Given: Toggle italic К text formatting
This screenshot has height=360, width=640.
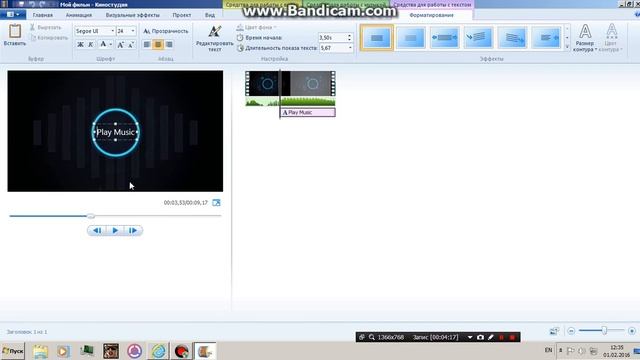Looking at the screenshot, I should (91, 44).
